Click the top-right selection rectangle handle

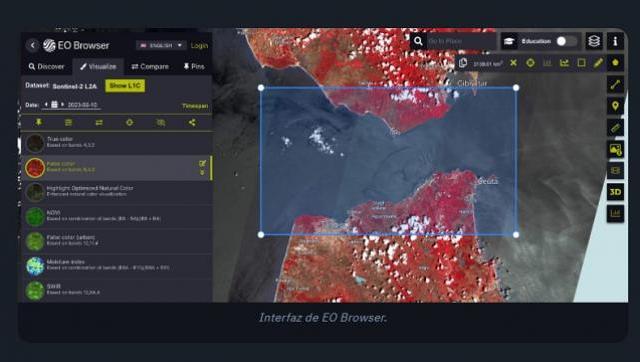click(x=516, y=87)
